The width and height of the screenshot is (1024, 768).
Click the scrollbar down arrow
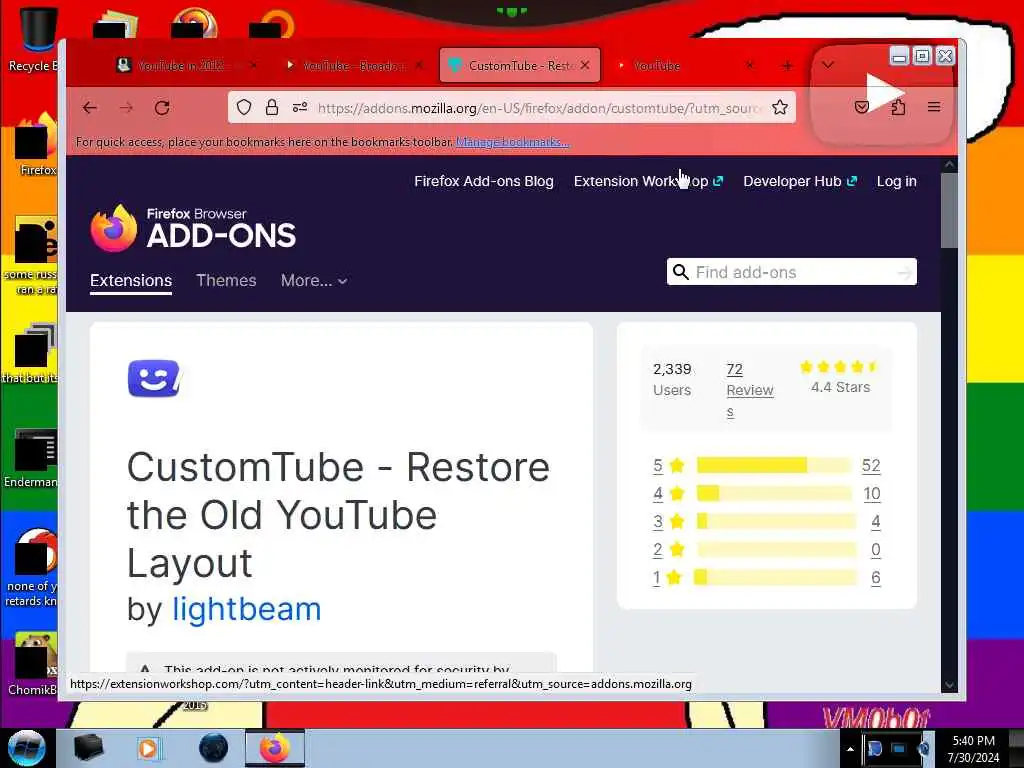(950, 685)
